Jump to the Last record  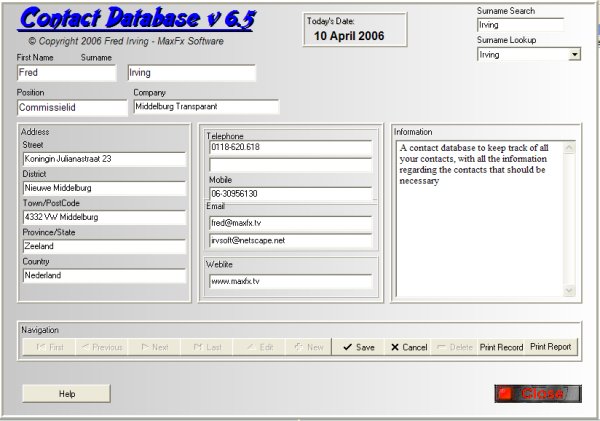tap(206, 347)
